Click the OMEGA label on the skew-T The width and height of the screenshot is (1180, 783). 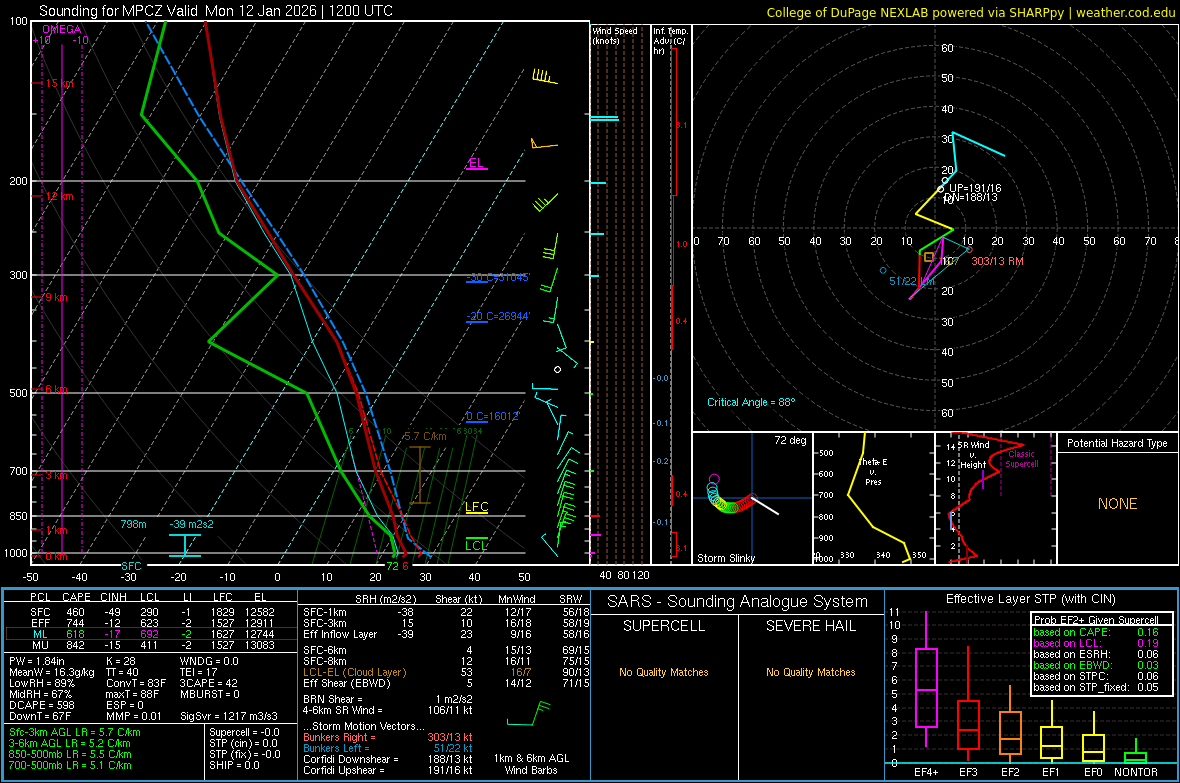click(62, 29)
